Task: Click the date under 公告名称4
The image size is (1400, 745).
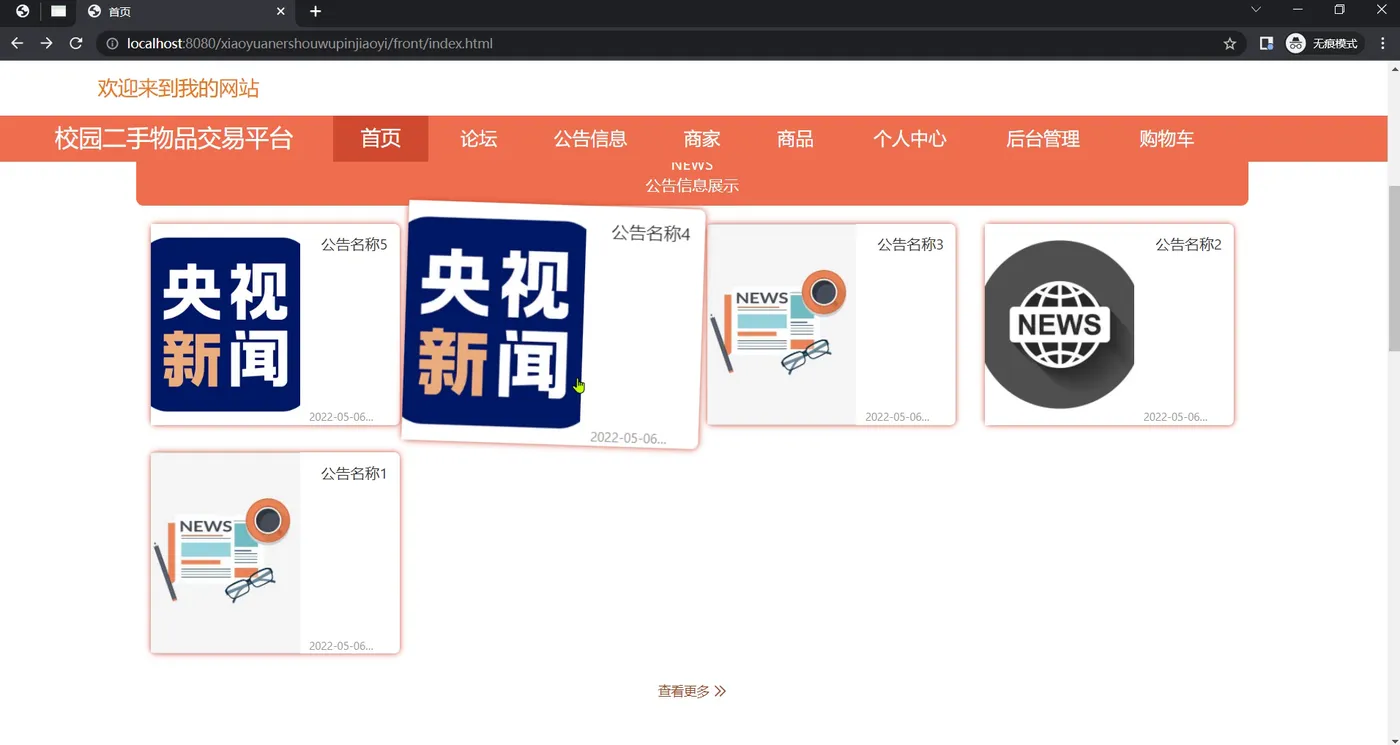Action: 628,438
